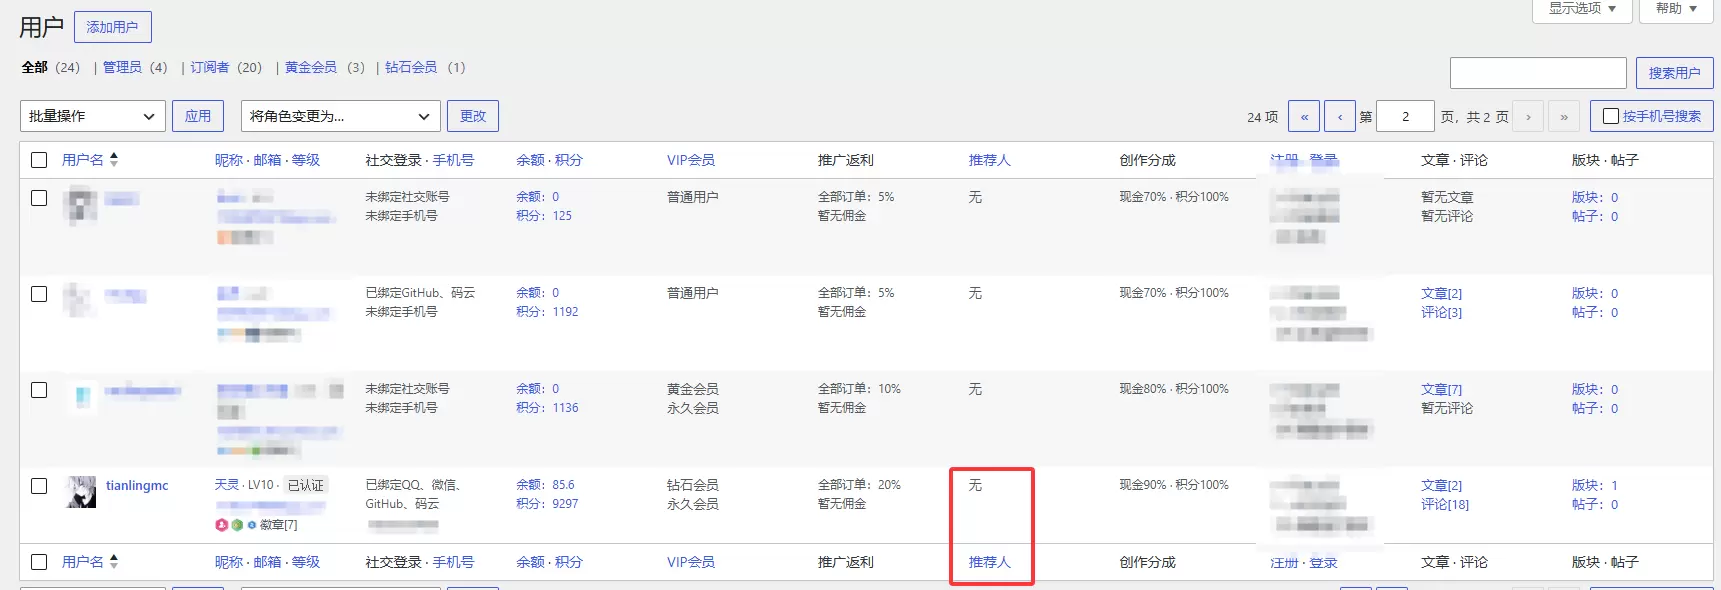The image size is (1721, 590).
Task: Open the 将角色变更为... role dropdown
Action: (341, 116)
